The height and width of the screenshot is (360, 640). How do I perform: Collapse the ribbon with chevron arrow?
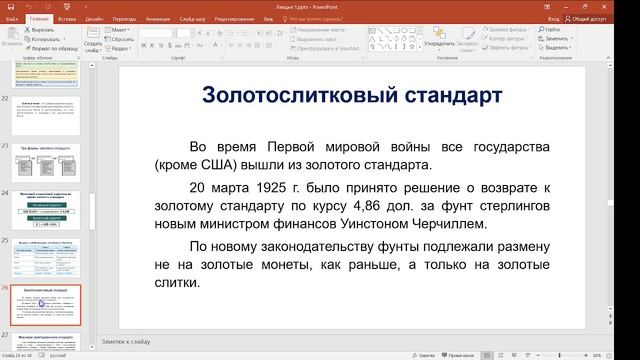(x=608, y=58)
